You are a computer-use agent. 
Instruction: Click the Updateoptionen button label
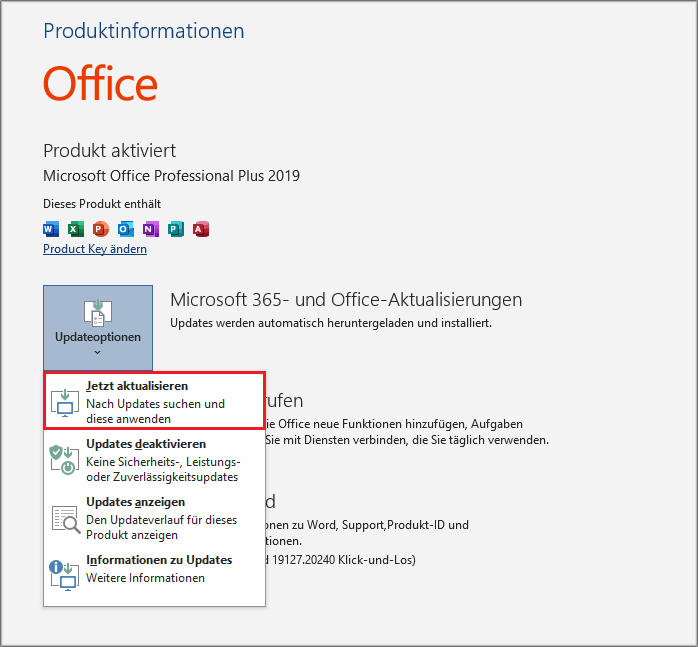pyautogui.click(x=98, y=337)
